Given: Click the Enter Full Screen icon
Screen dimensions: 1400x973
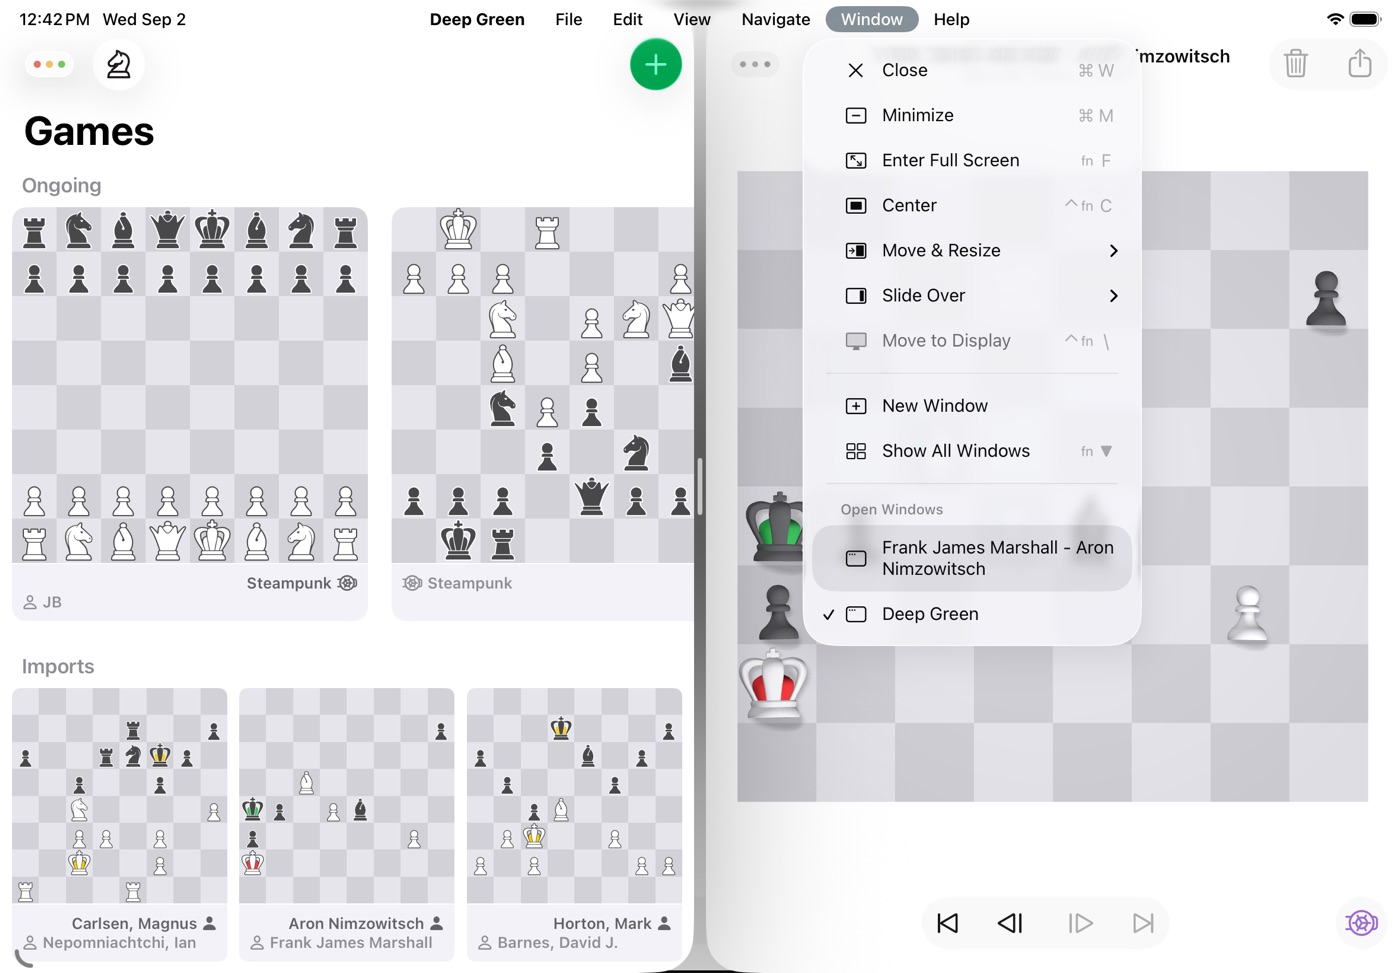Looking at the screenshot, I should 856,160.
